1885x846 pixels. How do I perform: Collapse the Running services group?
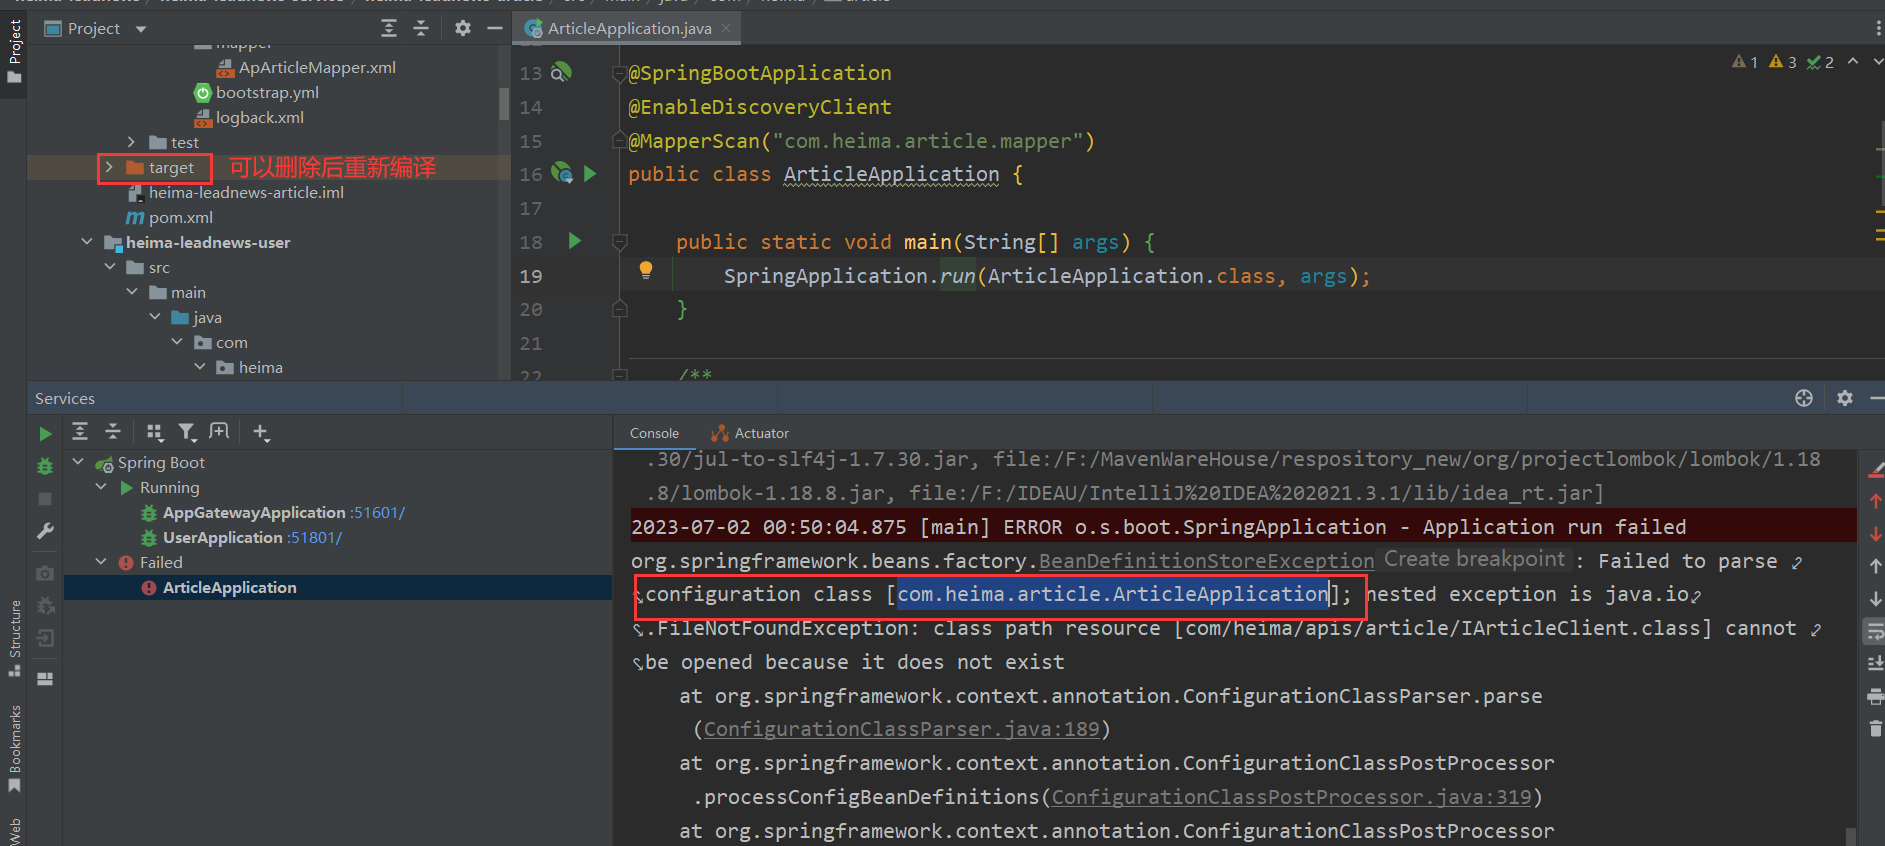click(x=101, y=487)
